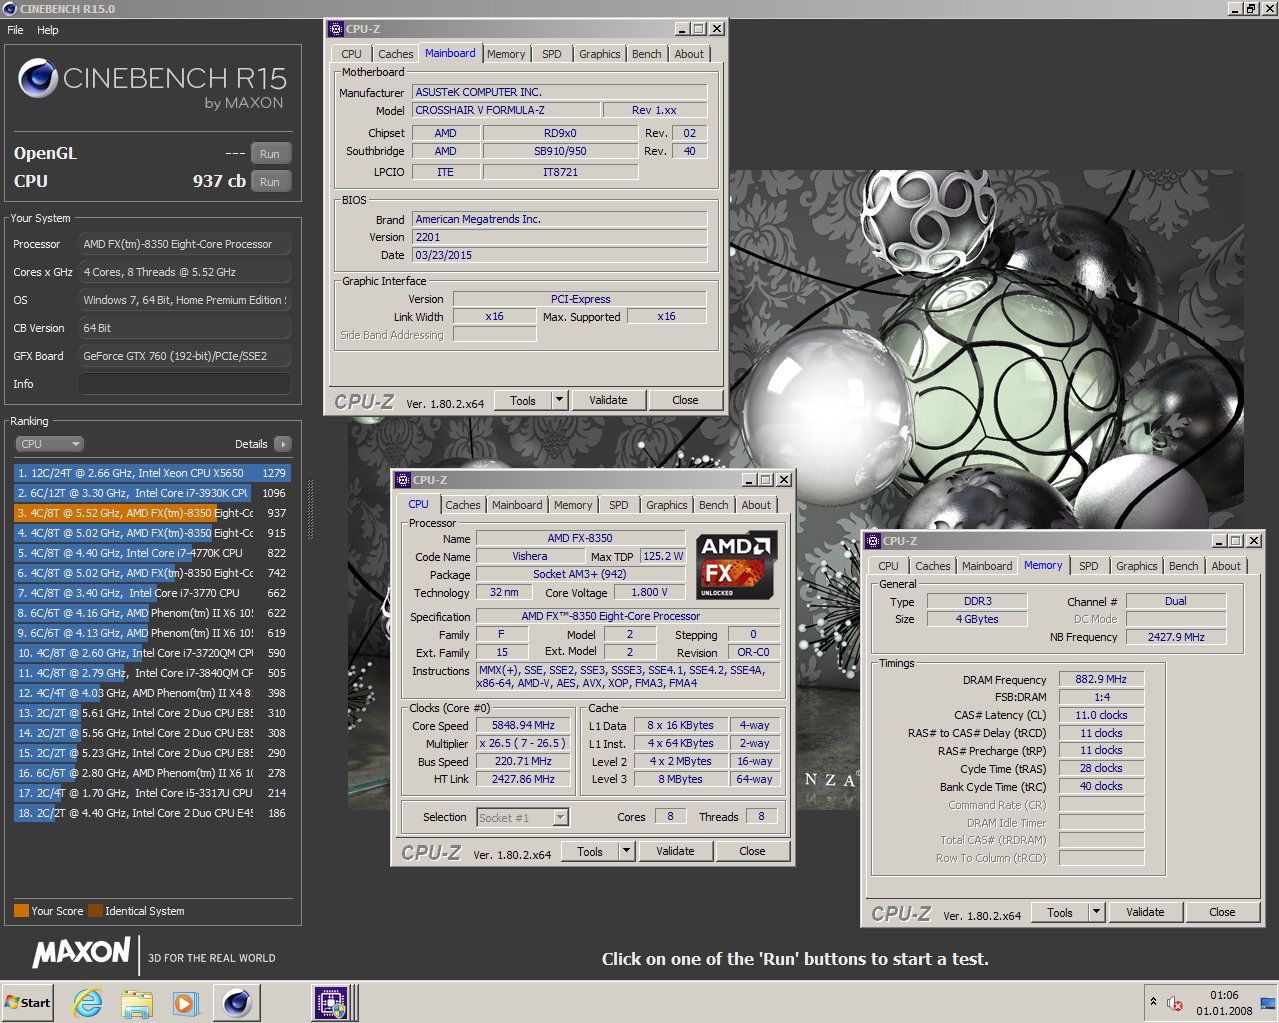The height and width of the screenshot is (1023, 1279).
Task: Click the Cinebench title bar icon
Action: tap(10, 8)
